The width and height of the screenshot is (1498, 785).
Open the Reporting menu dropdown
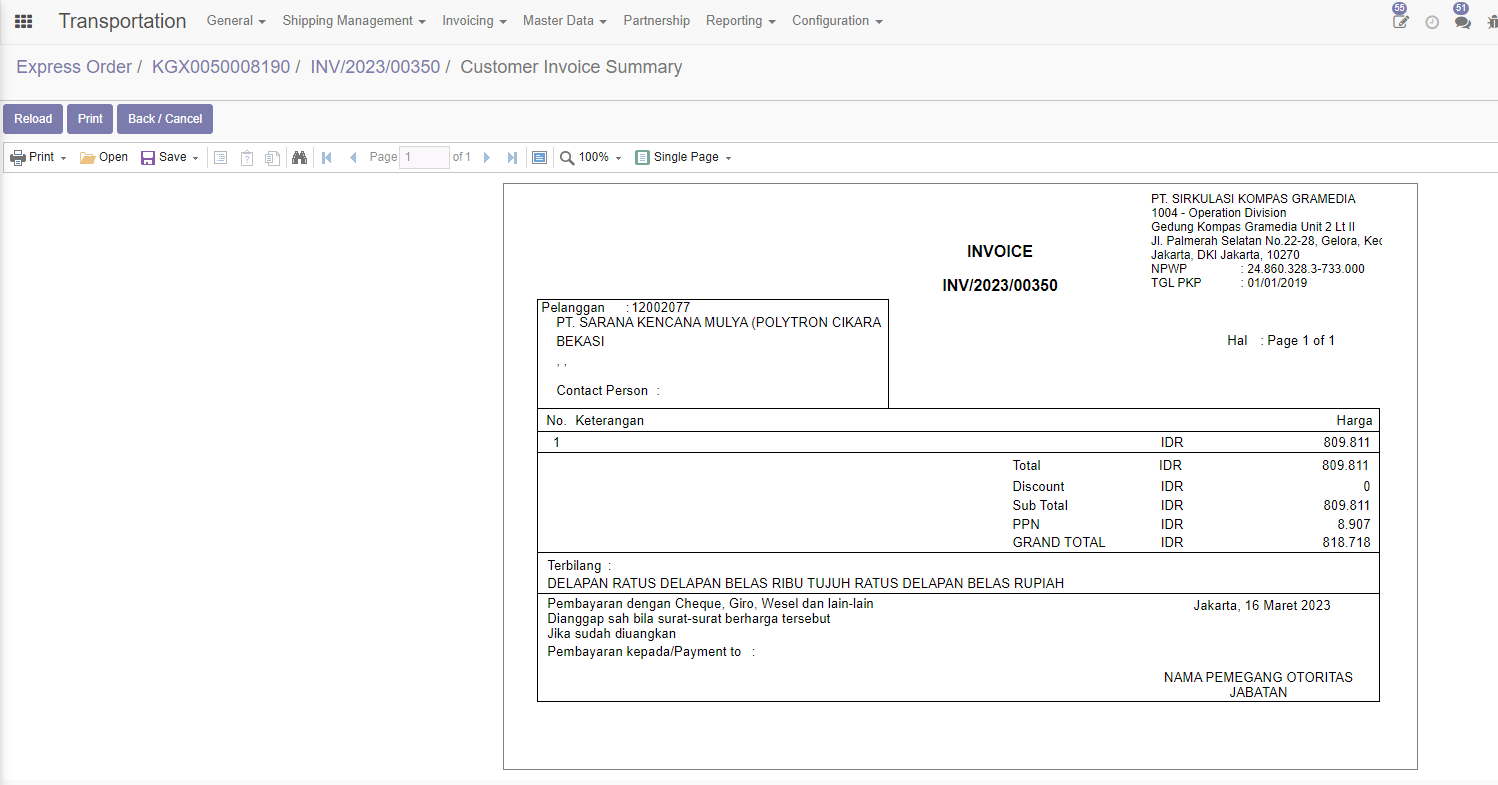741,21
